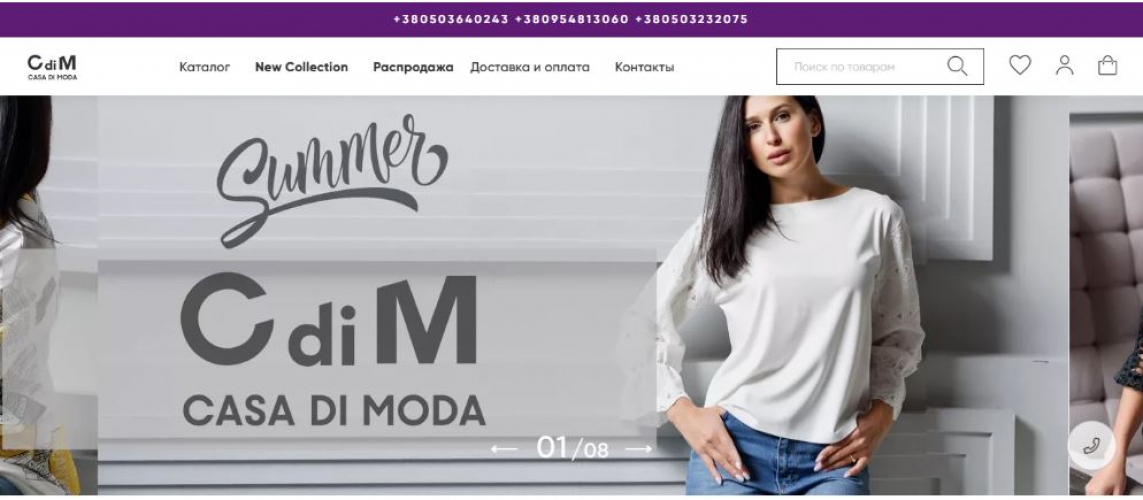This screenshot has width=1143, height=500.
Task: Call phone number +380503640243
Action: [450, 19]
